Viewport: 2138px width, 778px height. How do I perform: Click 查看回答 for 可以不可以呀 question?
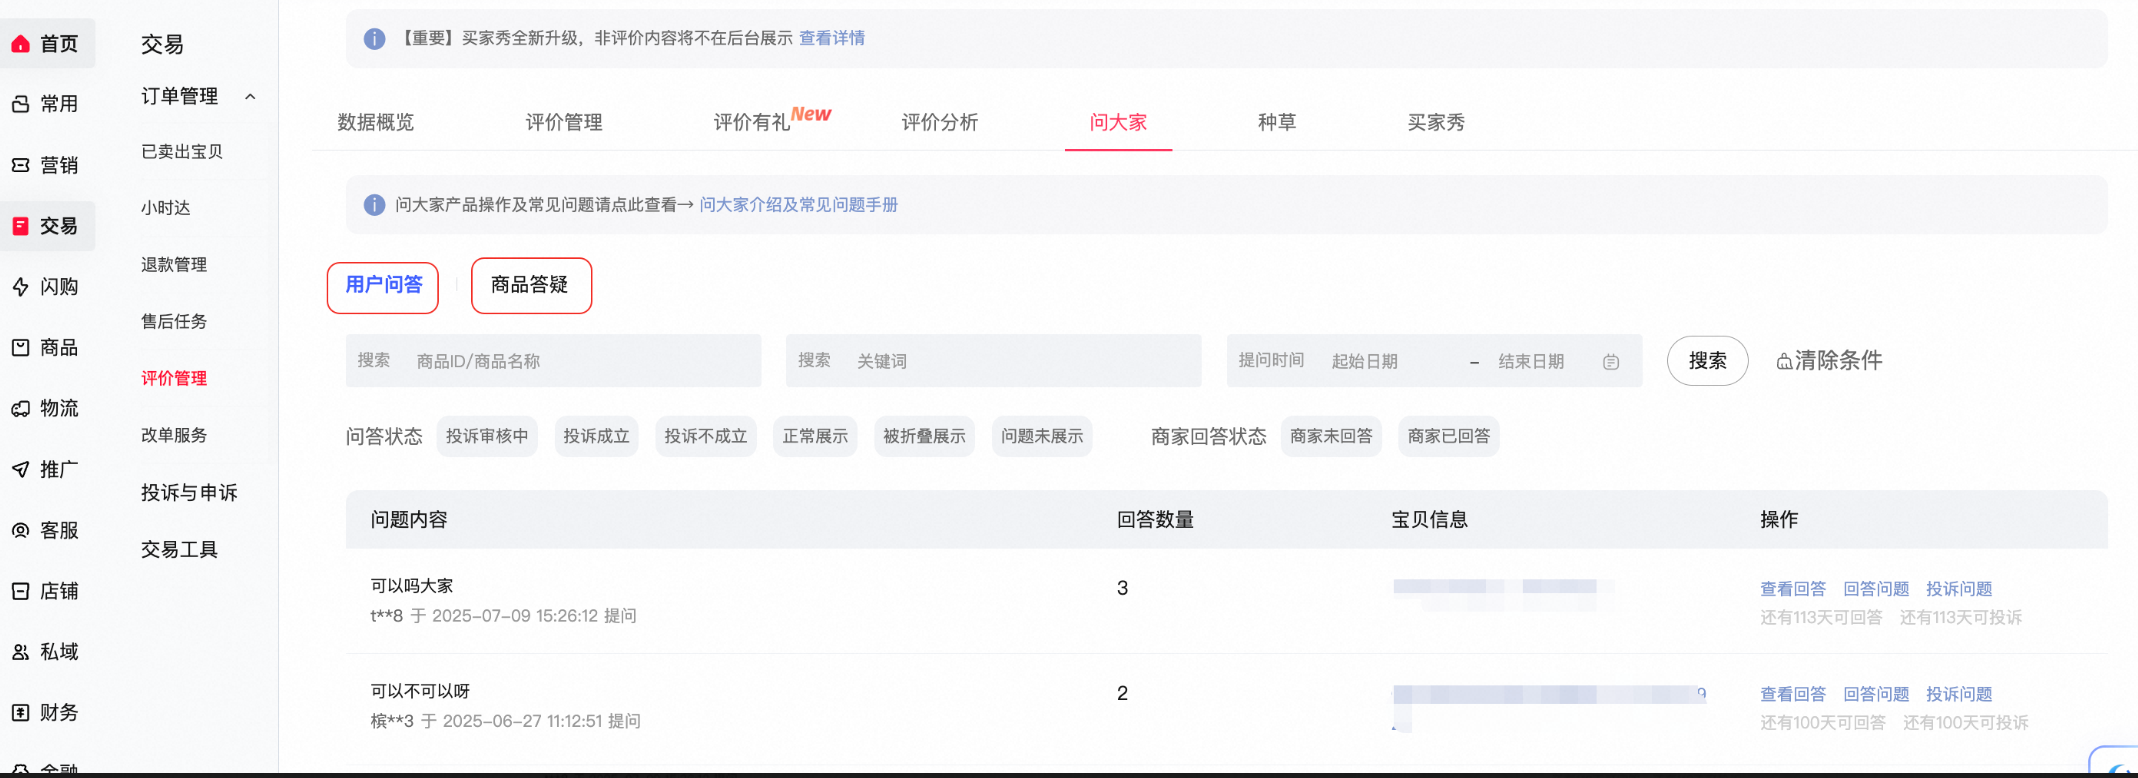[x=1793, y=694]
